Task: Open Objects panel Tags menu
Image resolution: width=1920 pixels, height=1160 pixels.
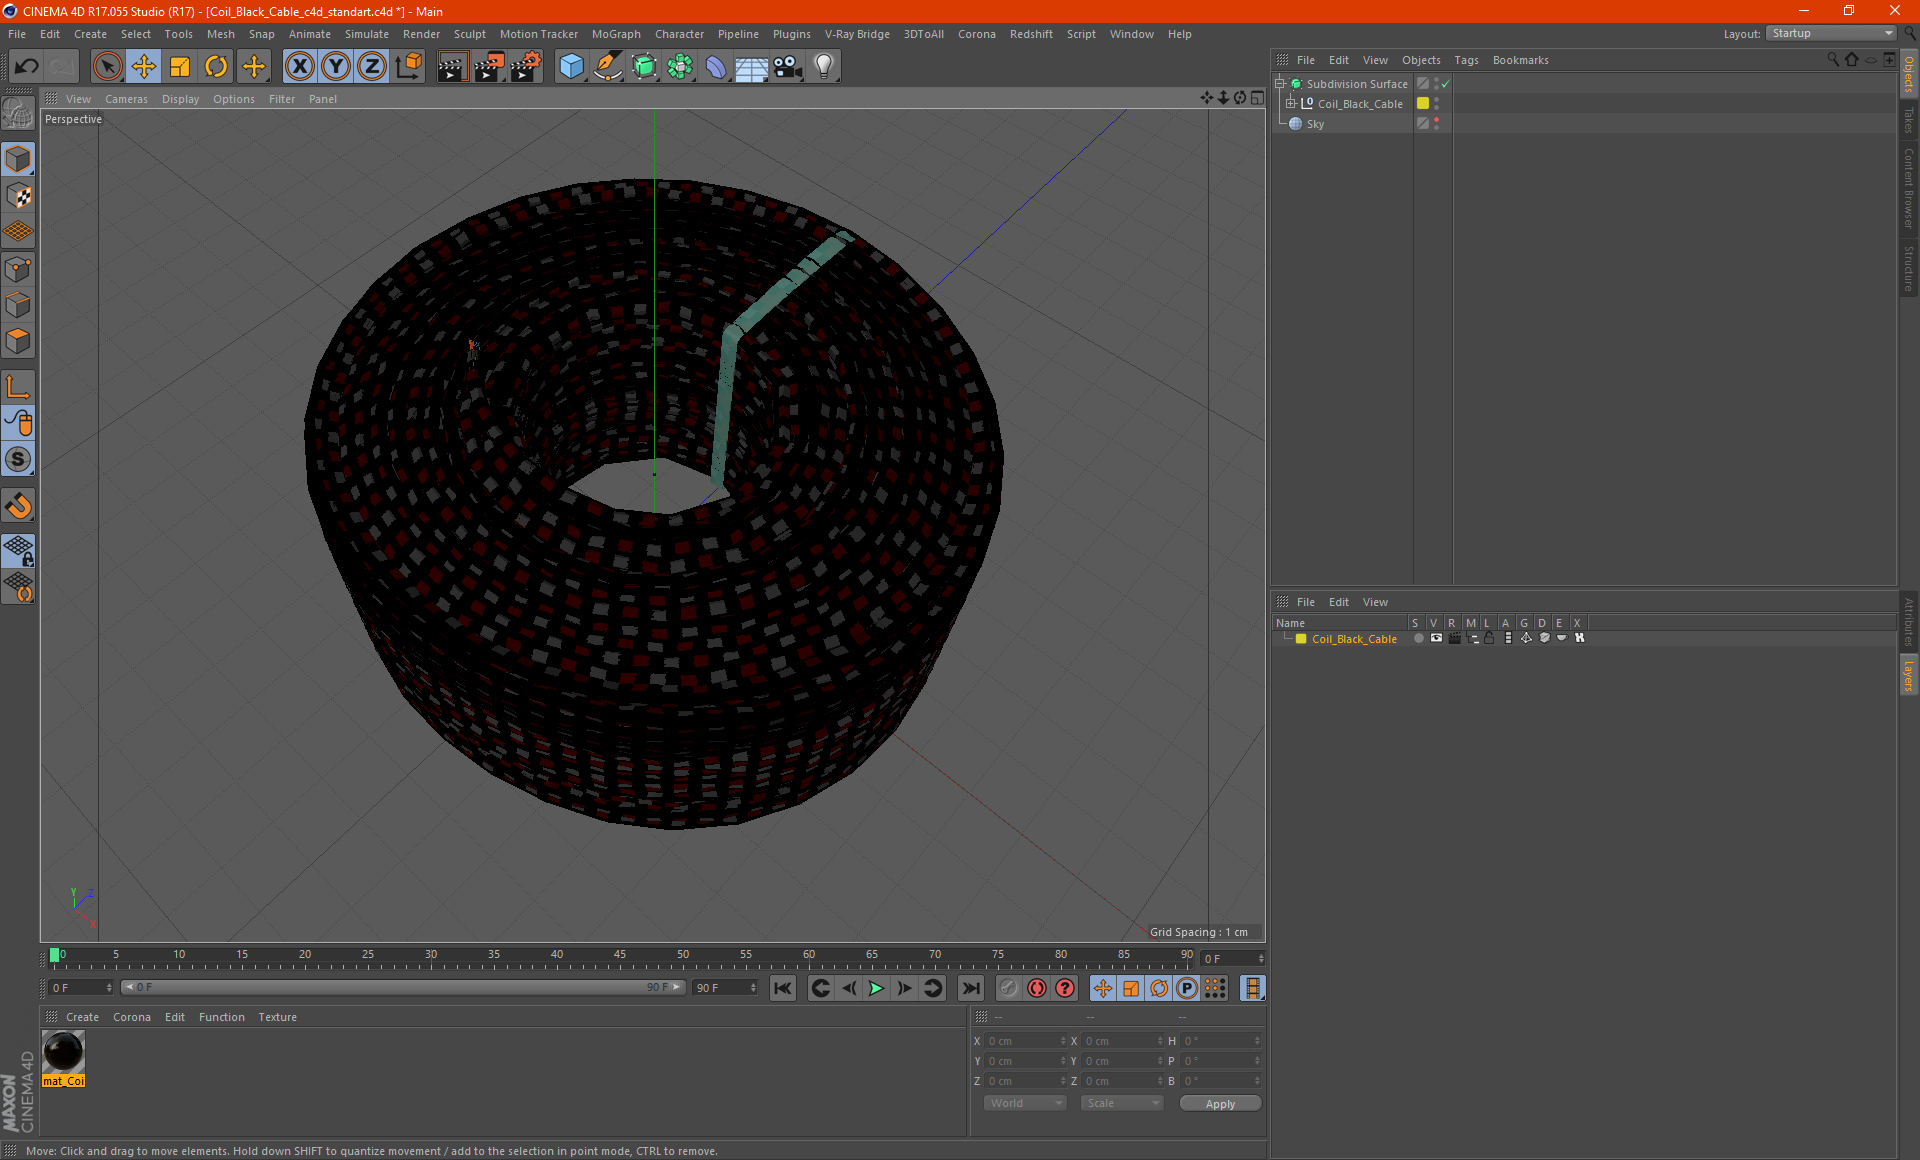Action: coord(1466,60)
